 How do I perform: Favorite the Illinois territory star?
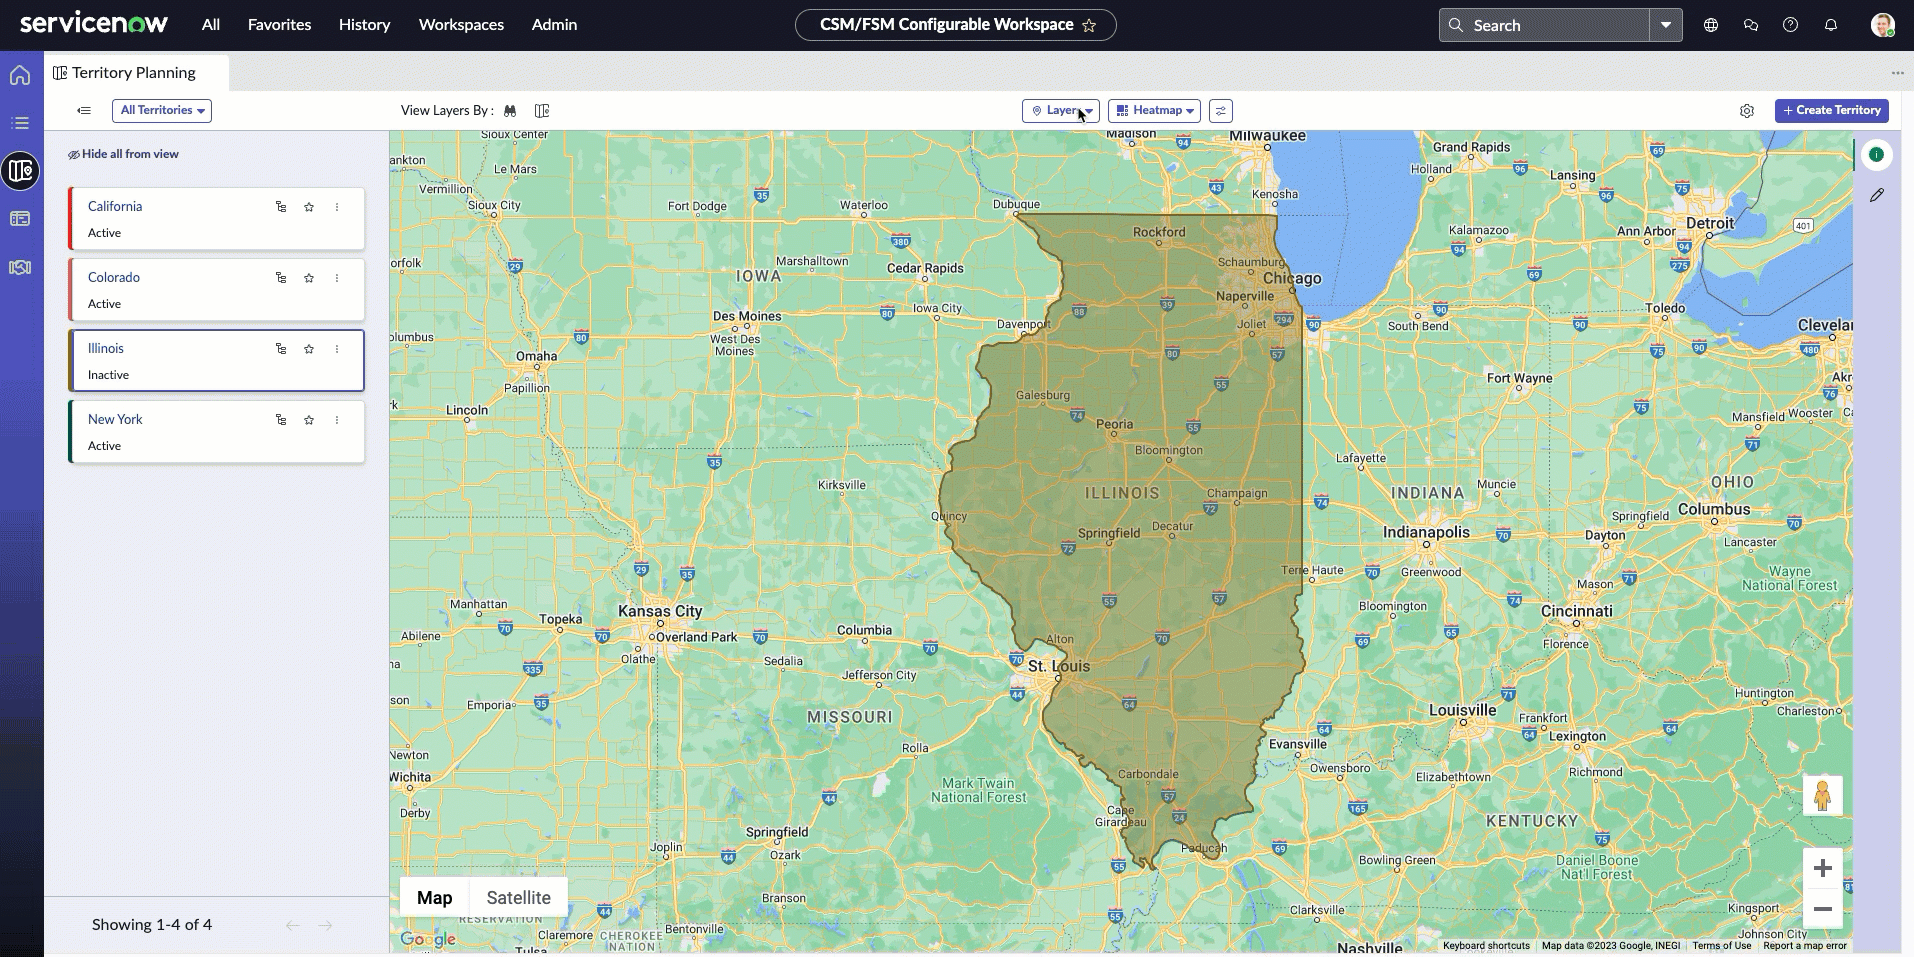tap(309, 349)
